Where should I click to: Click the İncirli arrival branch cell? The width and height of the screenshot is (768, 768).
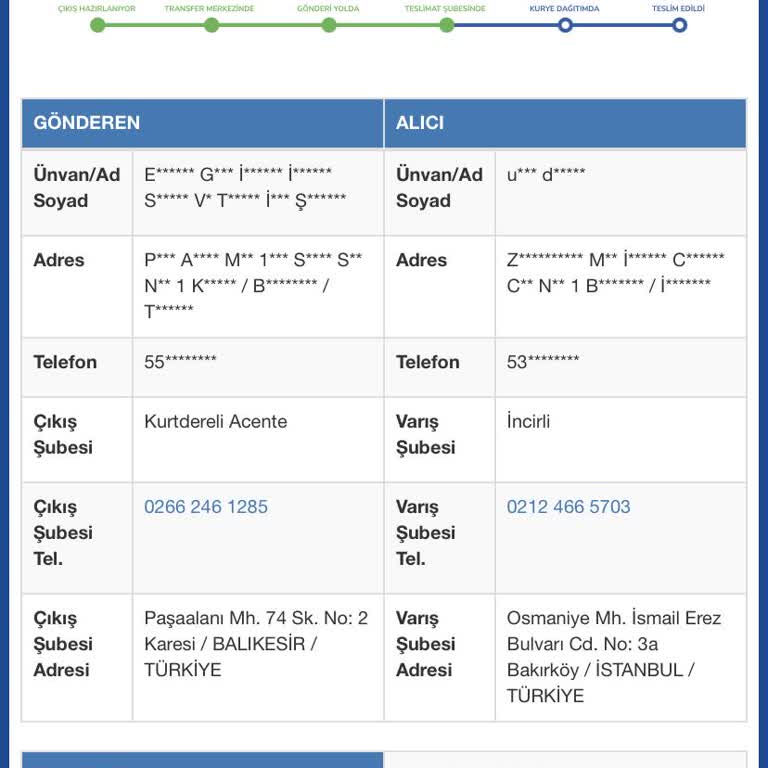(x=621, y=440)
